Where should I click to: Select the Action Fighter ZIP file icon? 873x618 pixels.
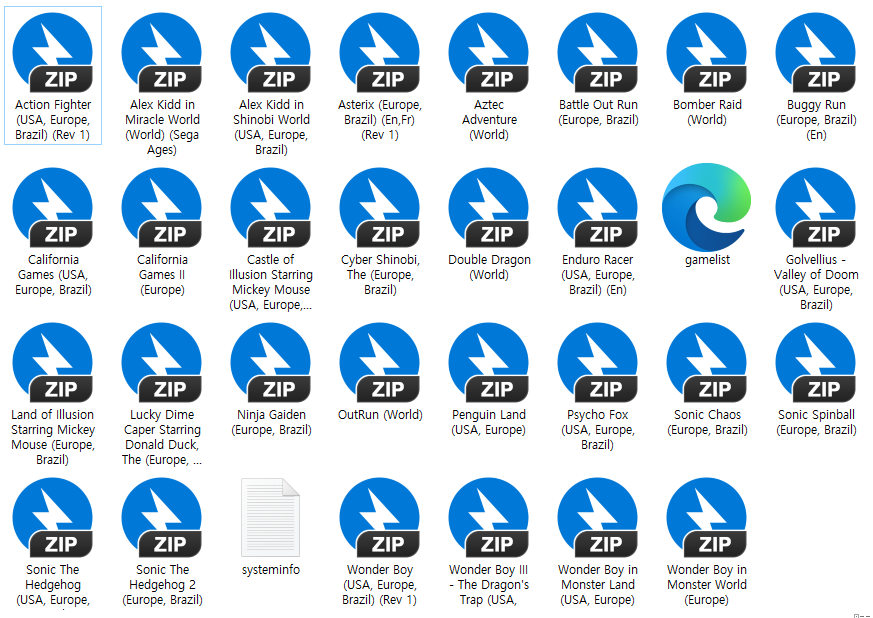53,53
